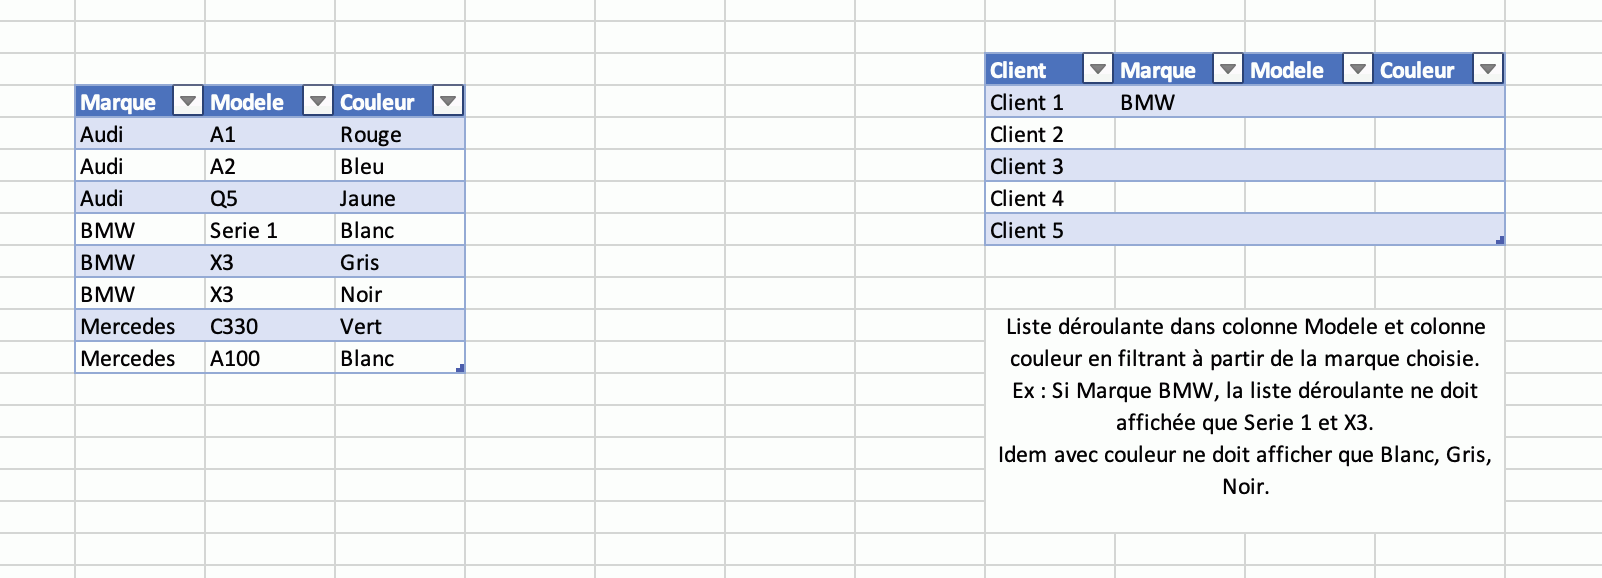
Task: Open the left table's Modele filter dropdown
Action: click(x=317, y=101)
